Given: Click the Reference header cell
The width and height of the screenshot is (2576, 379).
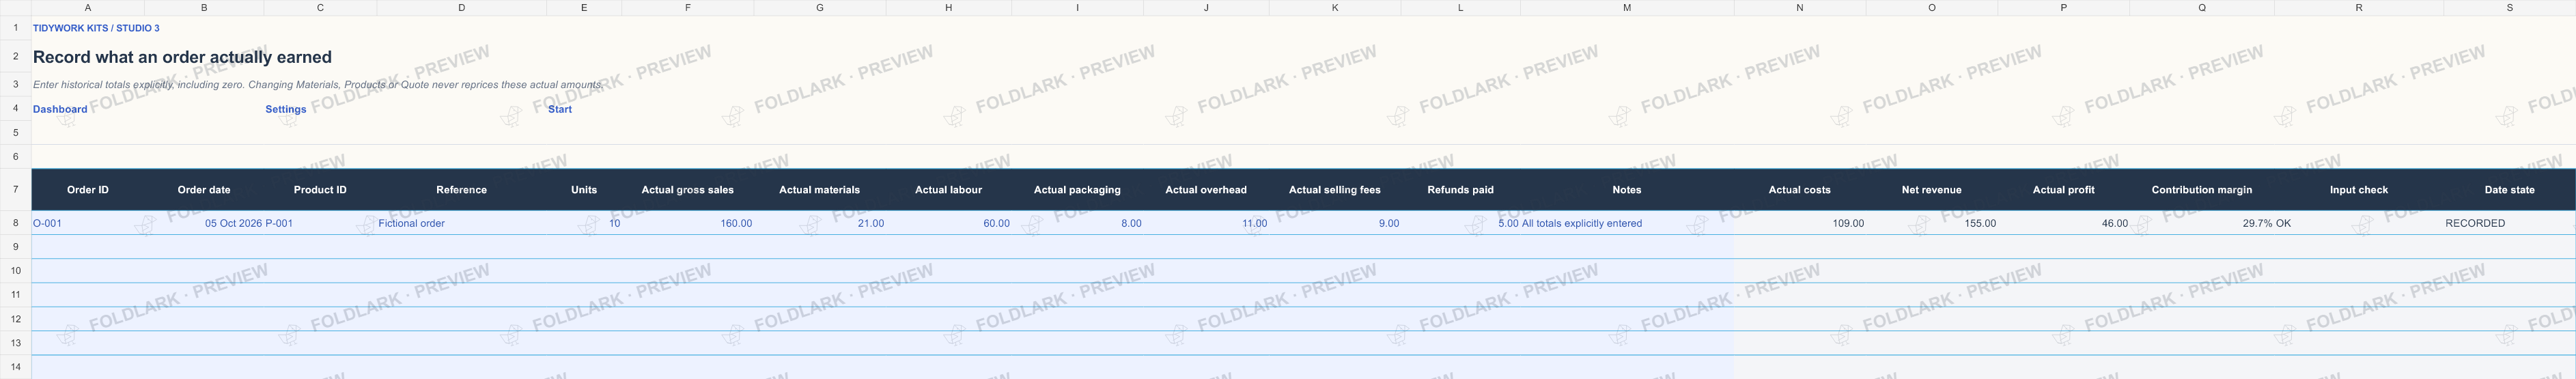Looking at the screenshot, I should coord(462,190).
